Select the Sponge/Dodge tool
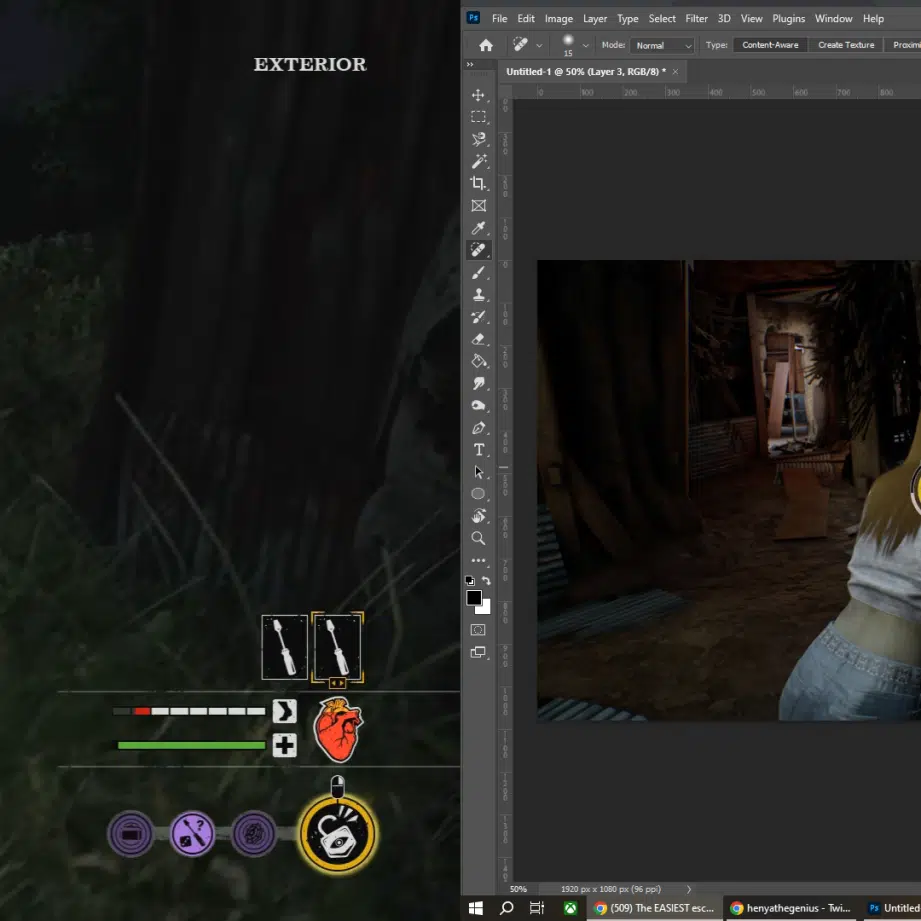The width and height of the screenshot is (921, 921). pos(478,405)
